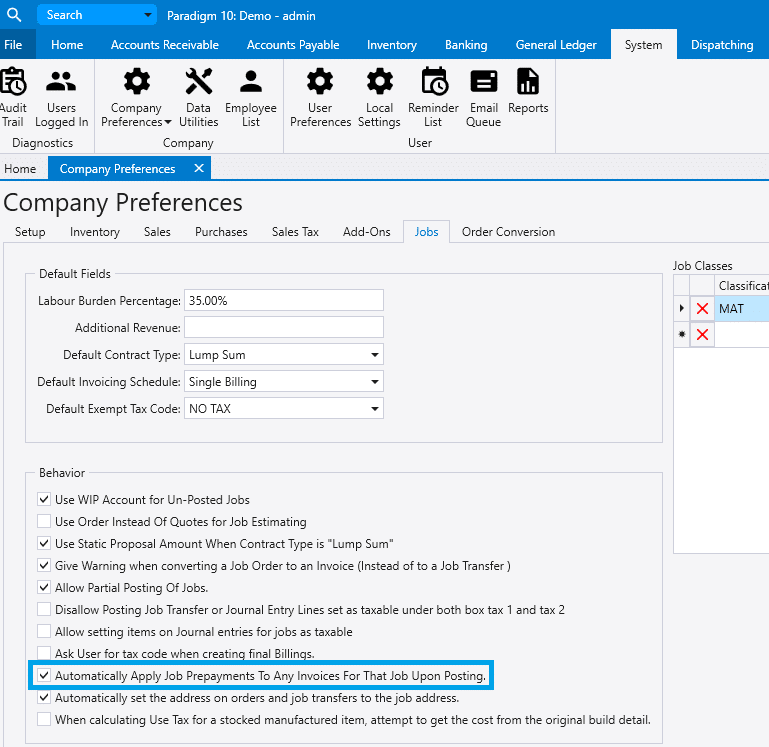Open the Email Queue

pyautogui.click(x=483, y=97)
